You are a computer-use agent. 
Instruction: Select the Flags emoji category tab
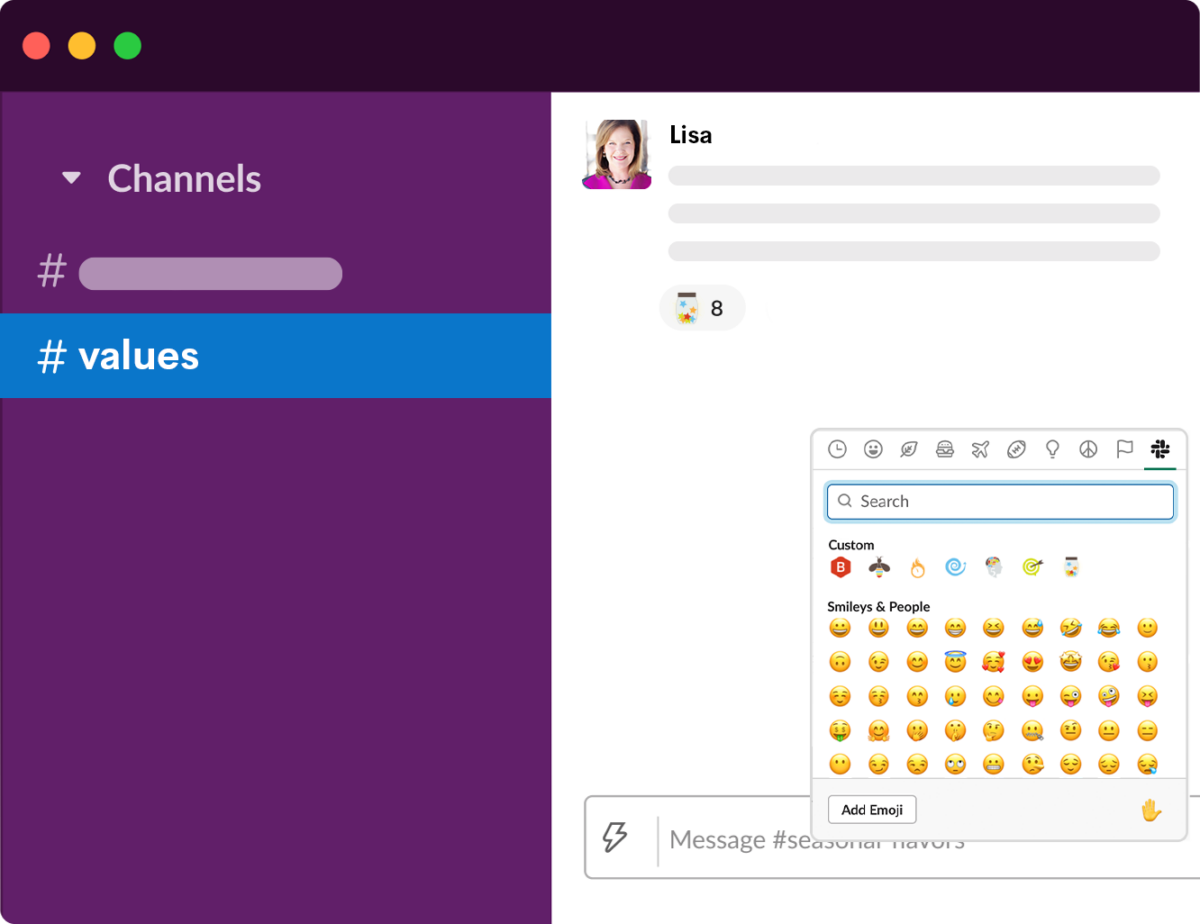pyautogui.click(x=1124, y=450)
